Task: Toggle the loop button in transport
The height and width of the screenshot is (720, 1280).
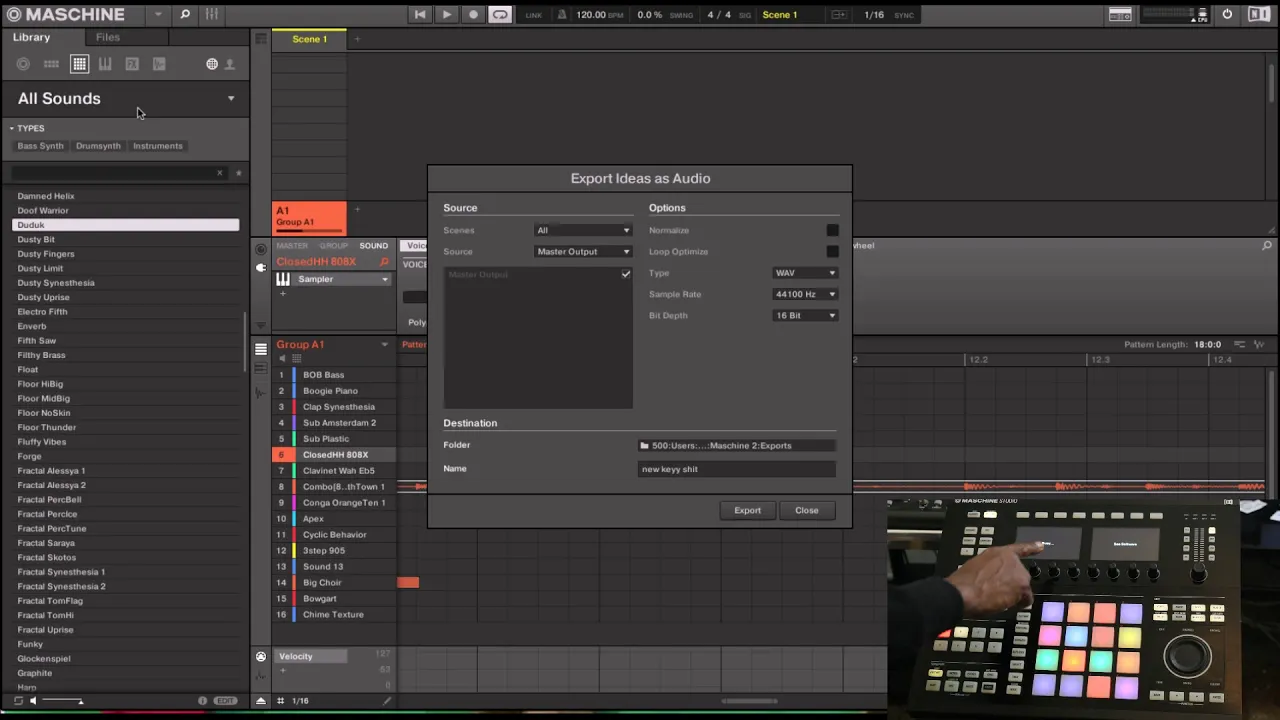Action: pyautogui.click(x=500, y=15)
